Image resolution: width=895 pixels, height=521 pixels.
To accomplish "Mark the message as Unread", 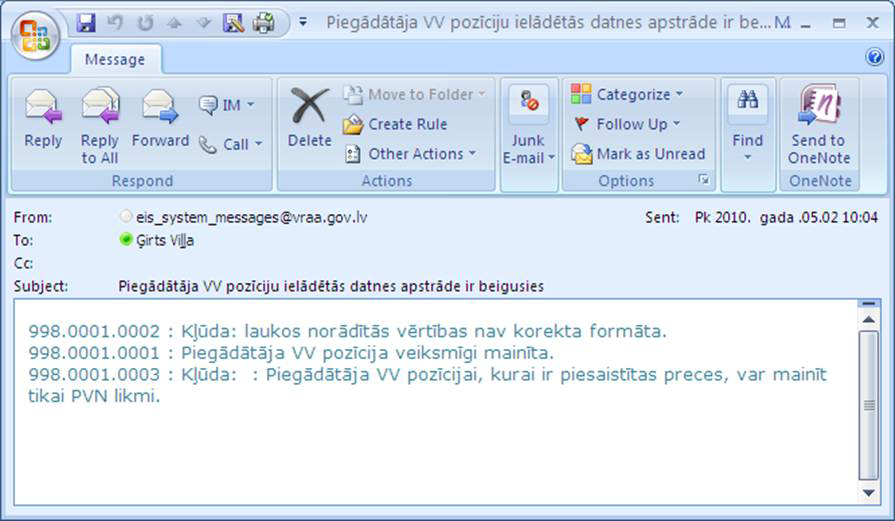I will pos(638,154).
